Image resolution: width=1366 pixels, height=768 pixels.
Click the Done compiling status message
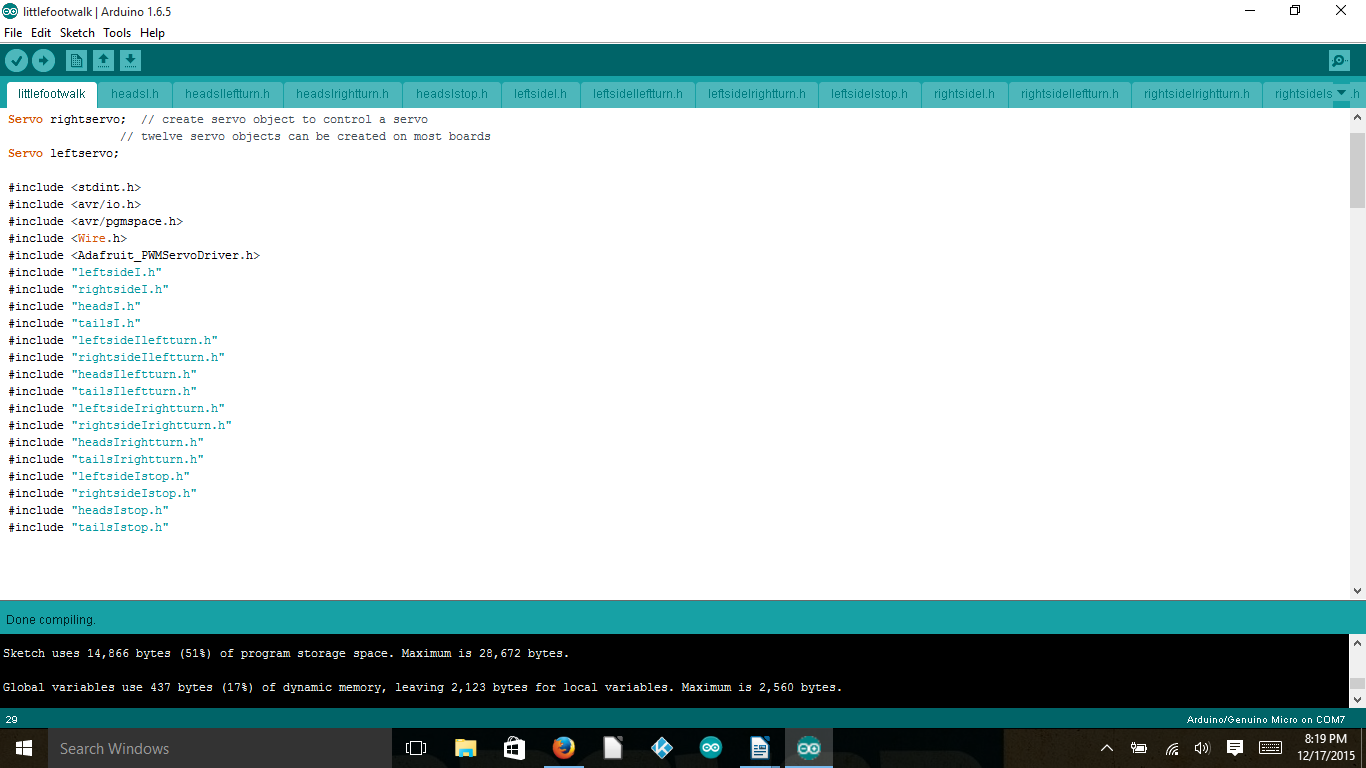point(51,620)
